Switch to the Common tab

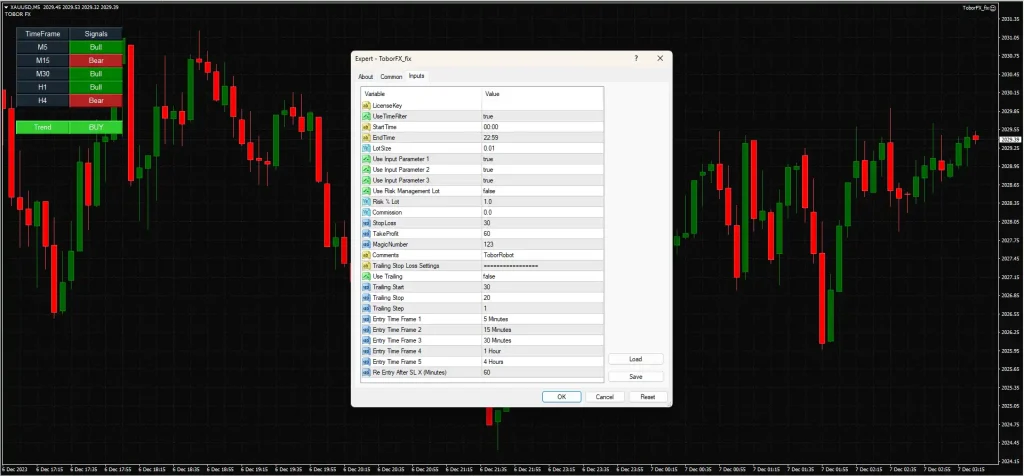pyautogui.click(x=391, y=76)
